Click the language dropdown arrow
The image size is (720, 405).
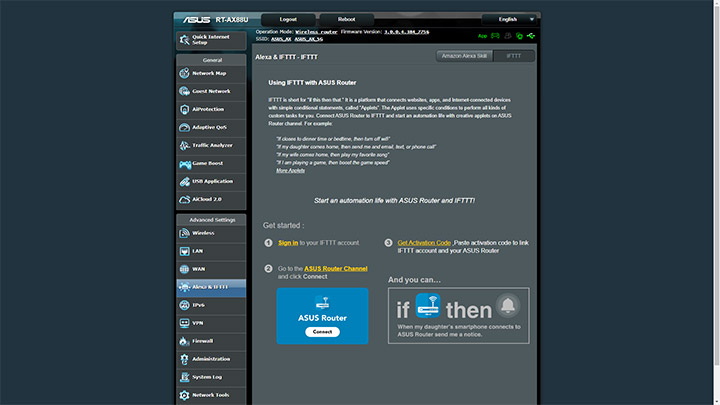tap(532, 19)
